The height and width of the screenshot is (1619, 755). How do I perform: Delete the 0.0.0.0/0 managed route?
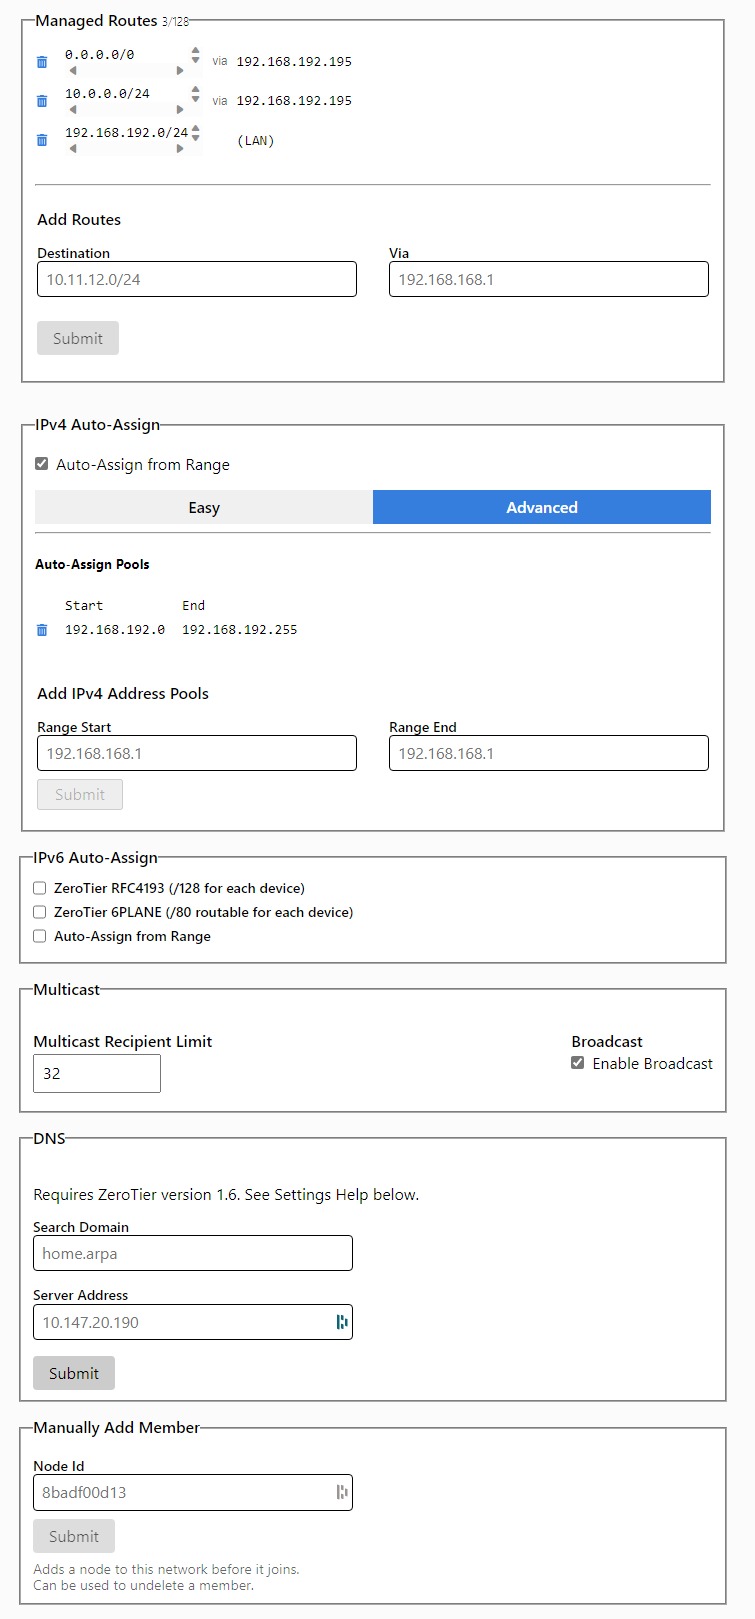(x=42, y=62)
